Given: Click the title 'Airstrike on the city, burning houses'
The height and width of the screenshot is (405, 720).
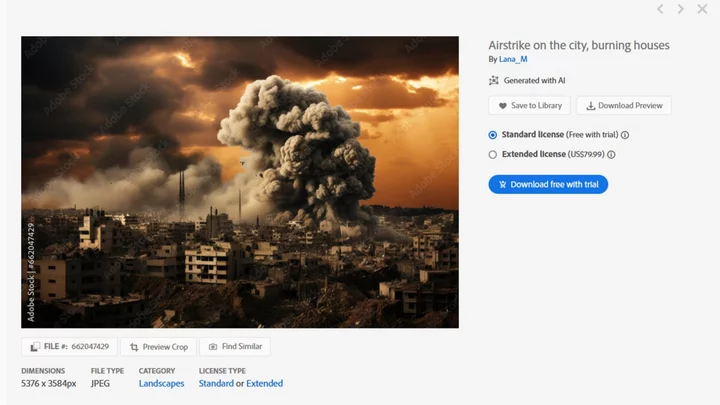Looking at the screenshot, I should [578, 45].
